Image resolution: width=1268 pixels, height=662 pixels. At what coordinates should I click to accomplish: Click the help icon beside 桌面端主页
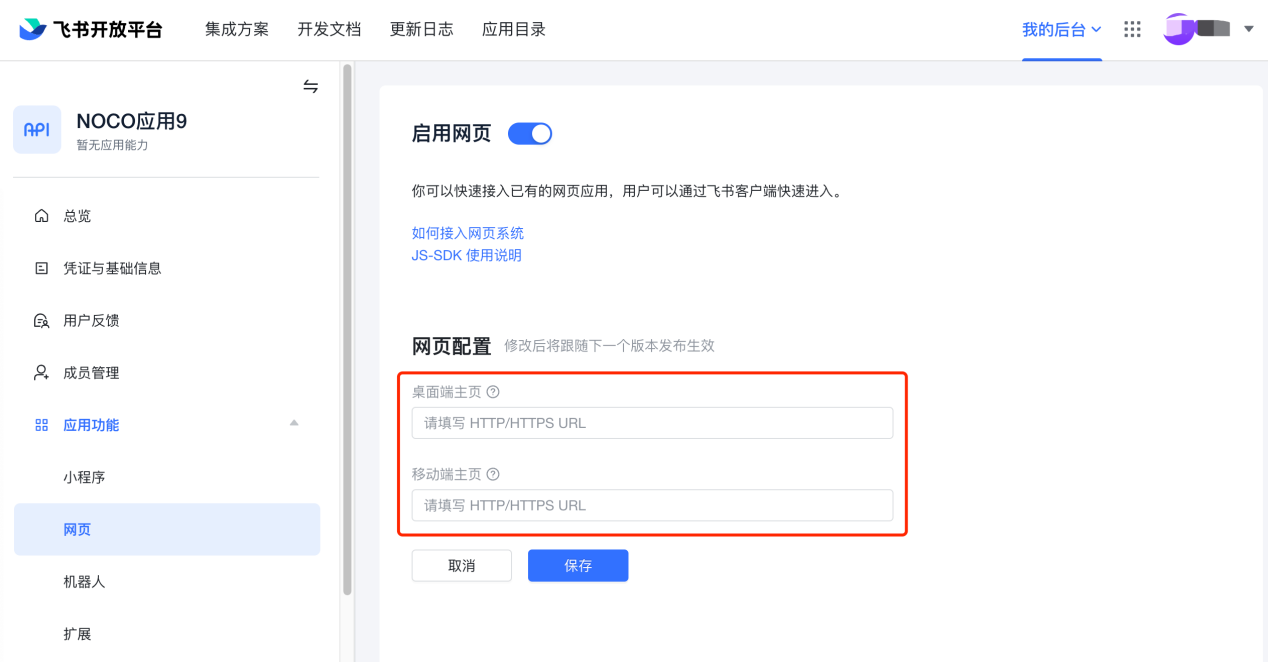tap(493, 392)
